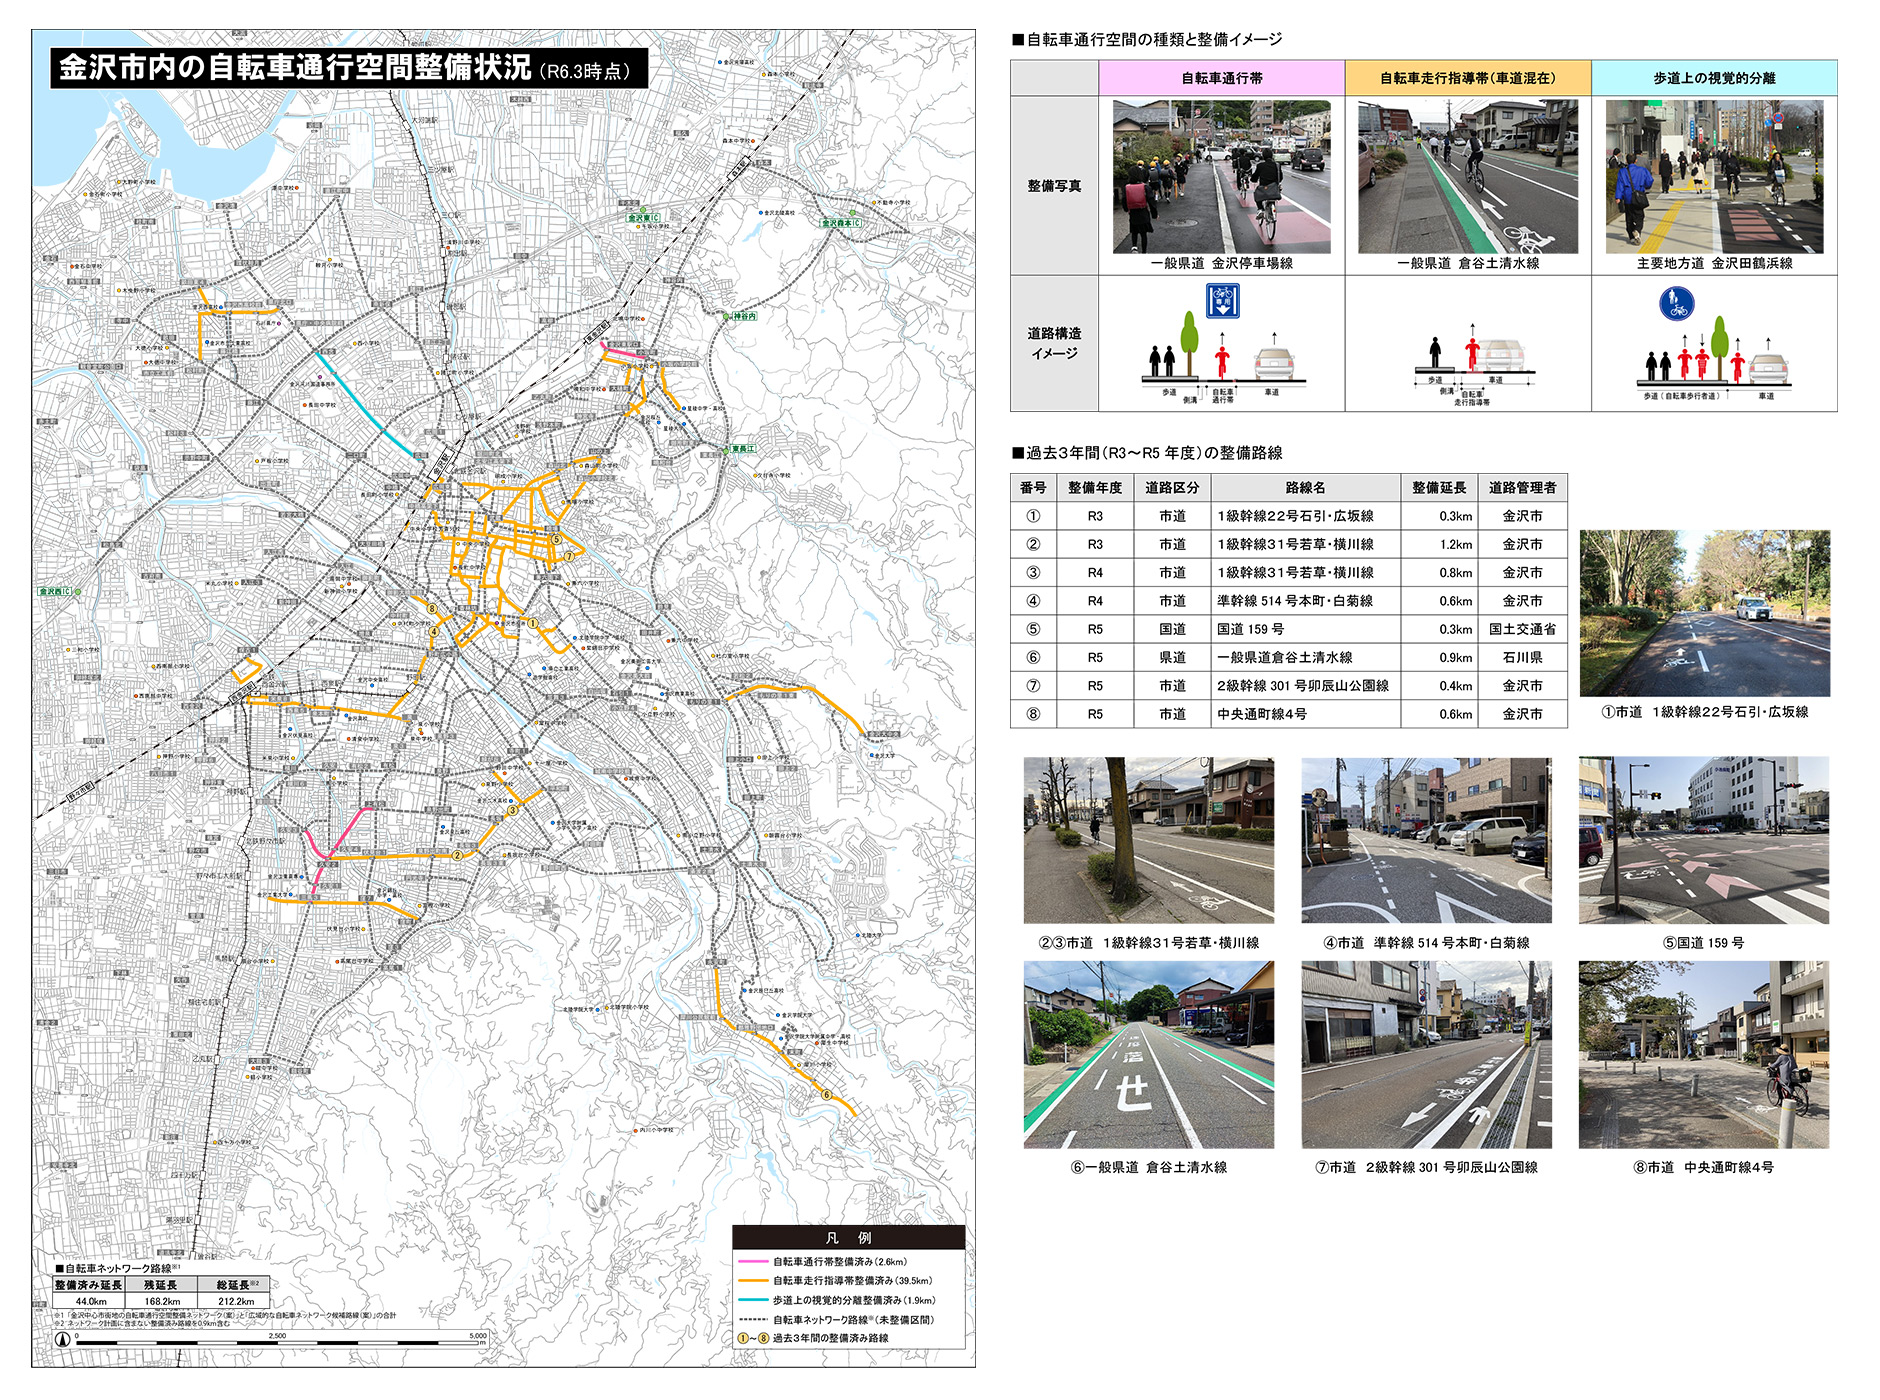Viewport: 1880px width, 1400px height.
Task: Click the green tree in 歩道上の視覚的分離 diagram
Action: tap(1719, 347)
